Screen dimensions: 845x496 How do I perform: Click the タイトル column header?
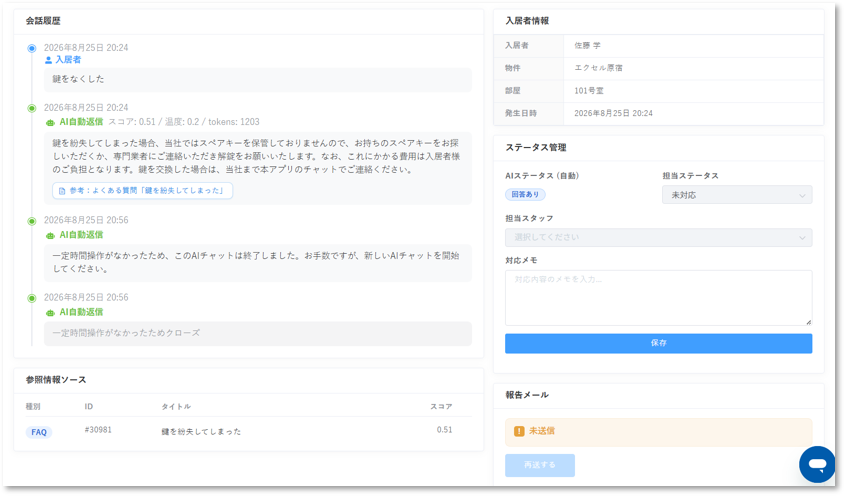coord(176,407)
